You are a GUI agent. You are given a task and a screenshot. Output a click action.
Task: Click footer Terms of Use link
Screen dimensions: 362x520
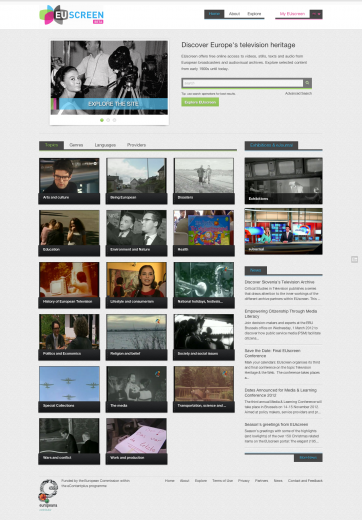222,481
